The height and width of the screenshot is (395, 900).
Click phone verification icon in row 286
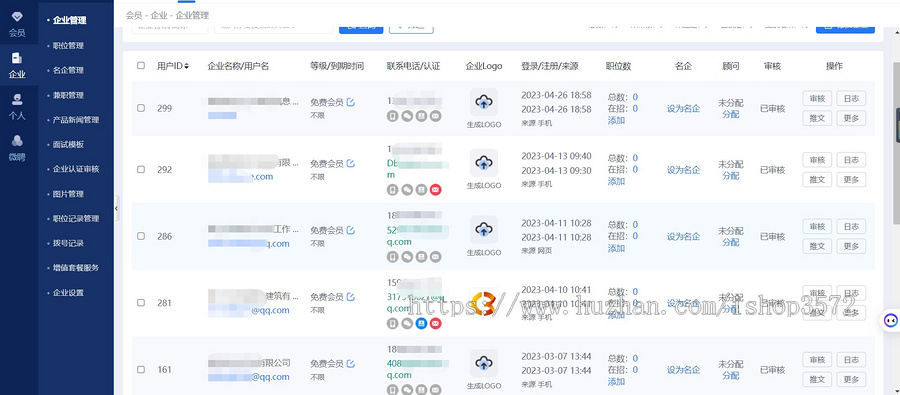pyautogui.click(x=393, y=257)
